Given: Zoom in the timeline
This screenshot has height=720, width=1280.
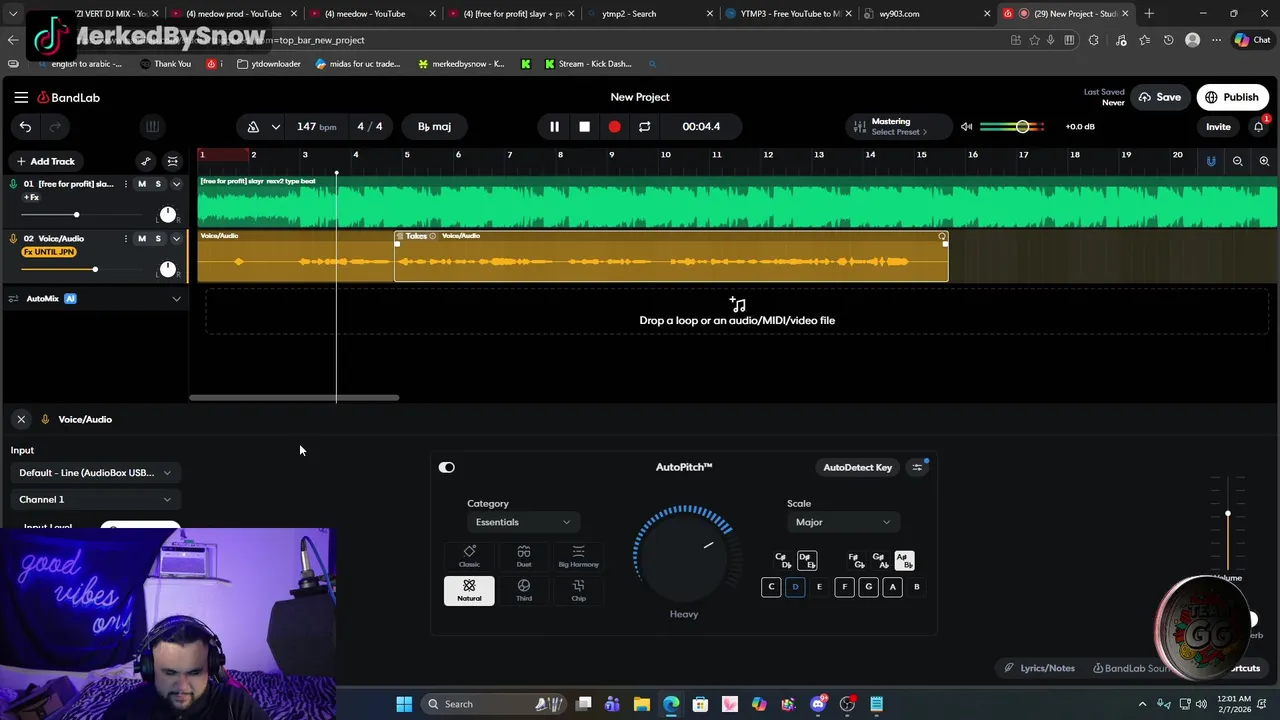Looking at the screenshot, I should coord(1264,161).
